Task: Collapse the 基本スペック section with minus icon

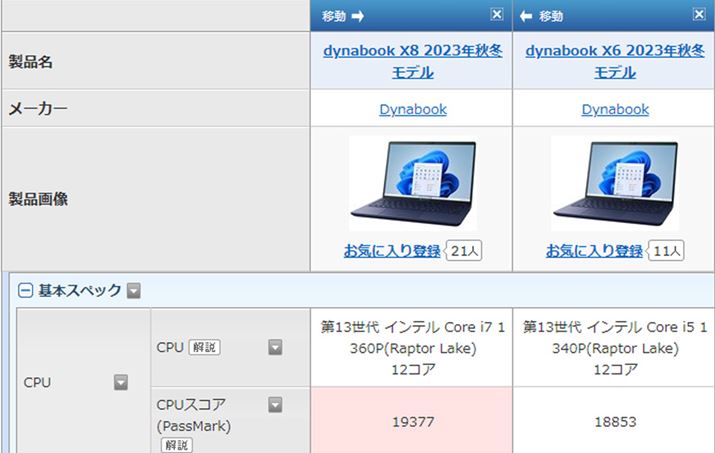Action: [25, 291]
